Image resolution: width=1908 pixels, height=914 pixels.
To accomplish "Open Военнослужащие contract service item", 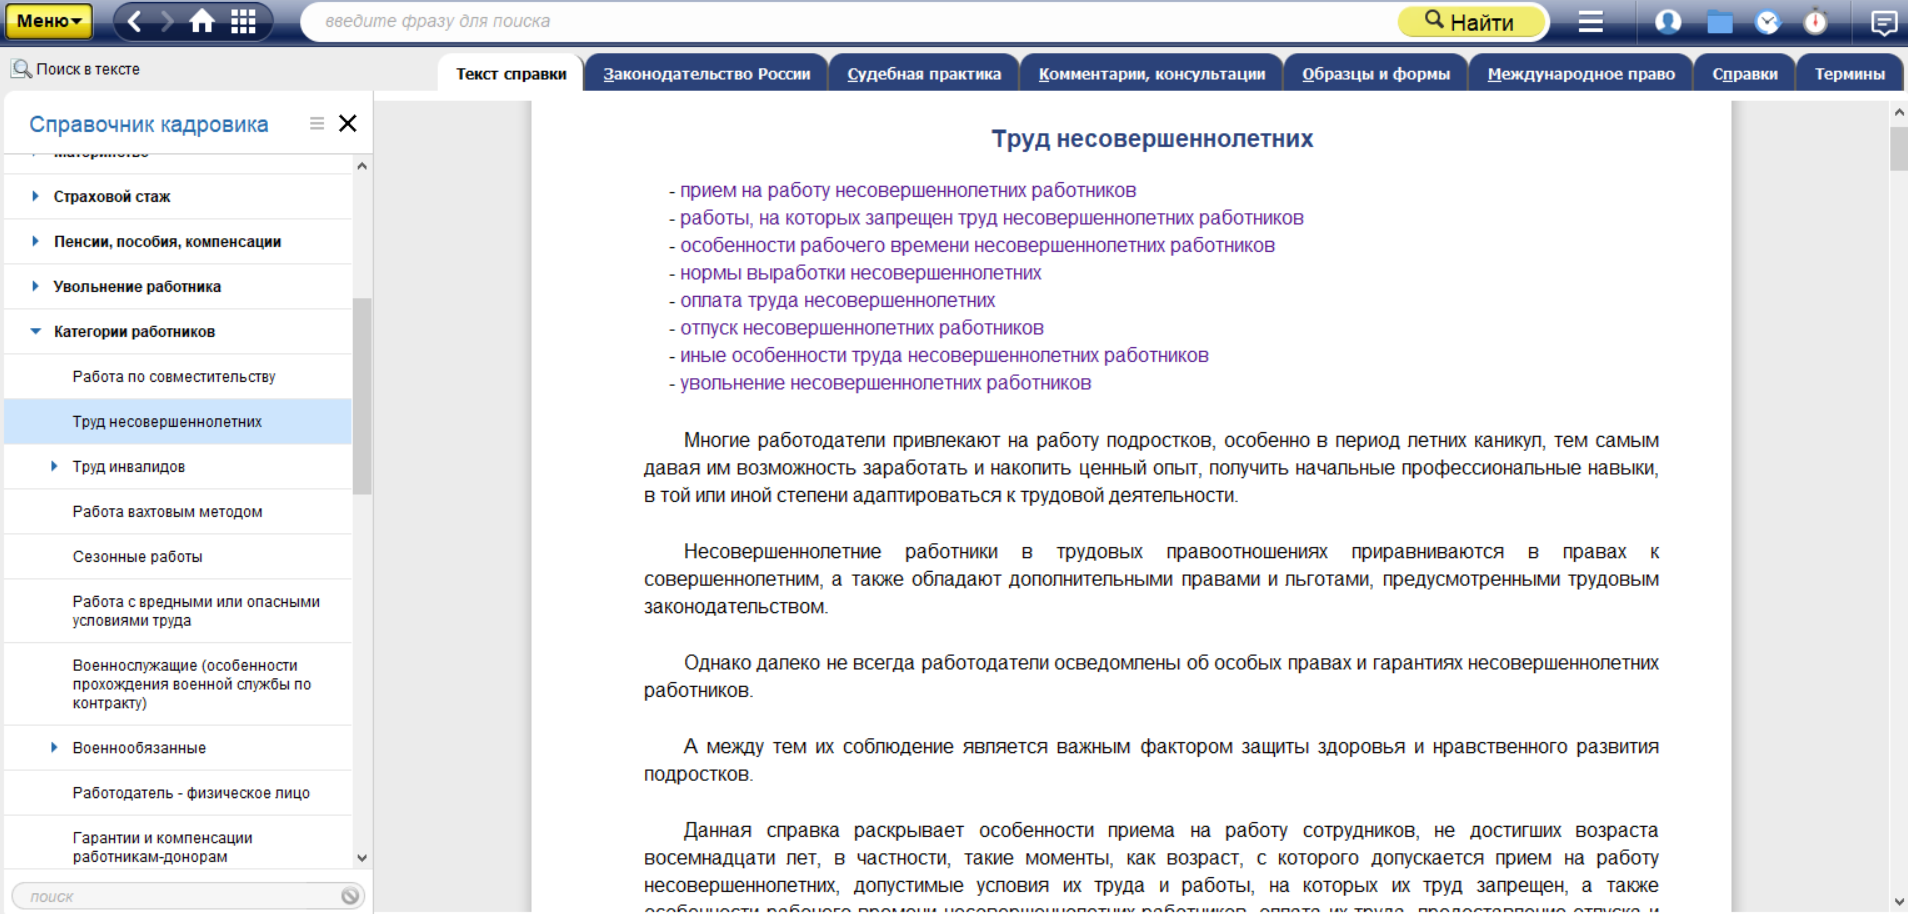I will point(178,684).
